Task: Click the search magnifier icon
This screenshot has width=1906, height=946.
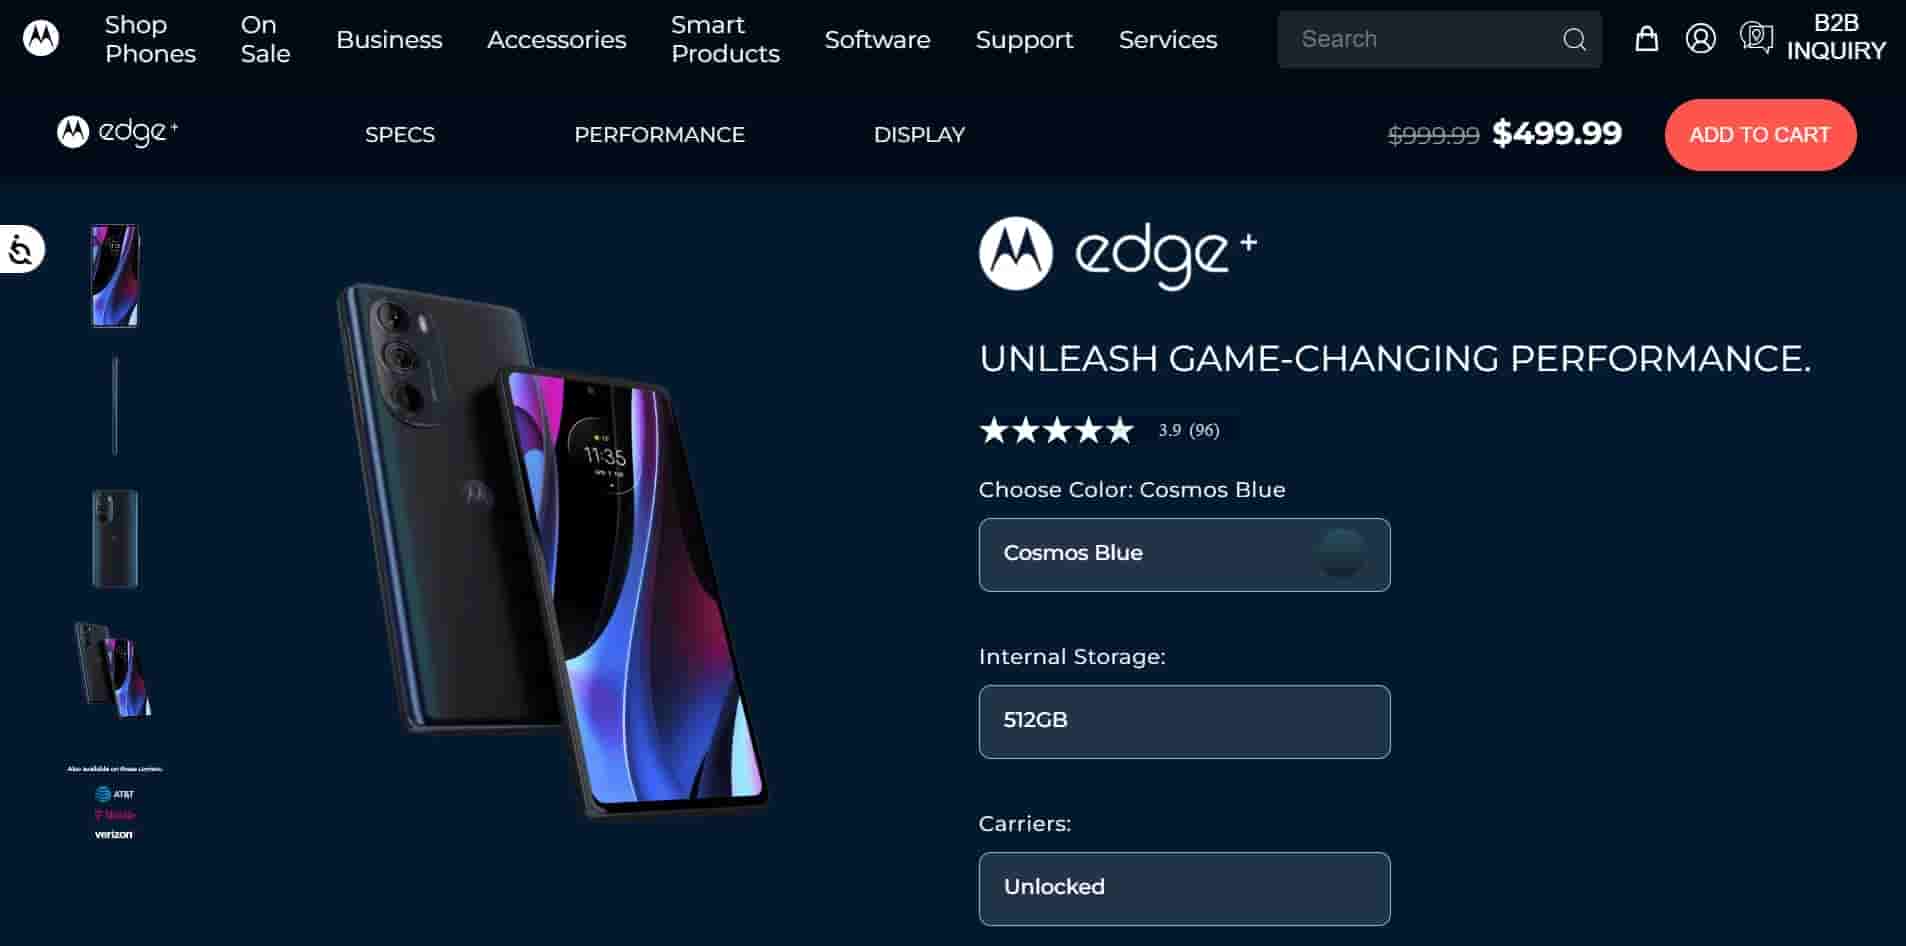Action: 1574,39
